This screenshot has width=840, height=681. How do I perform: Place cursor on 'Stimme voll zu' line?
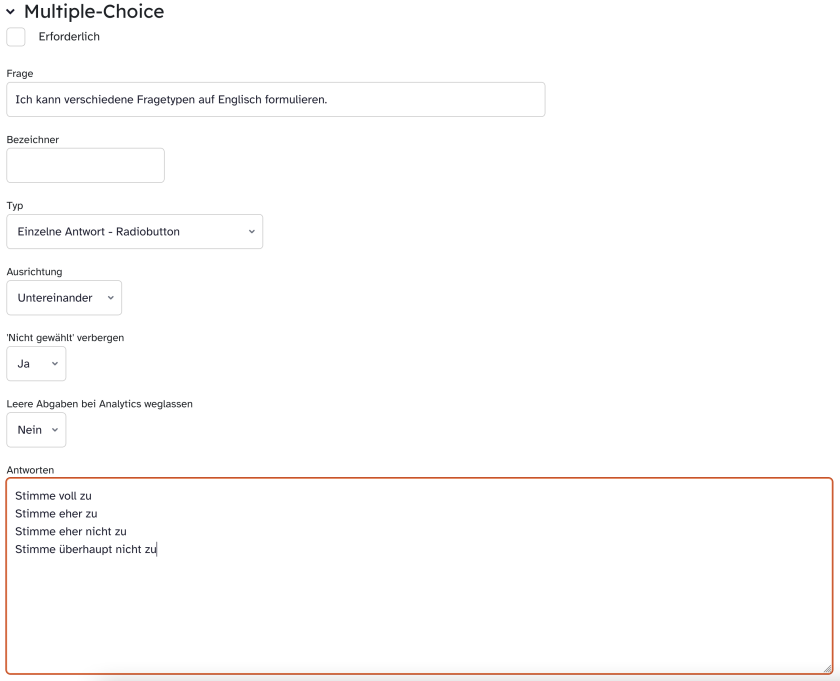coord(55,496)
